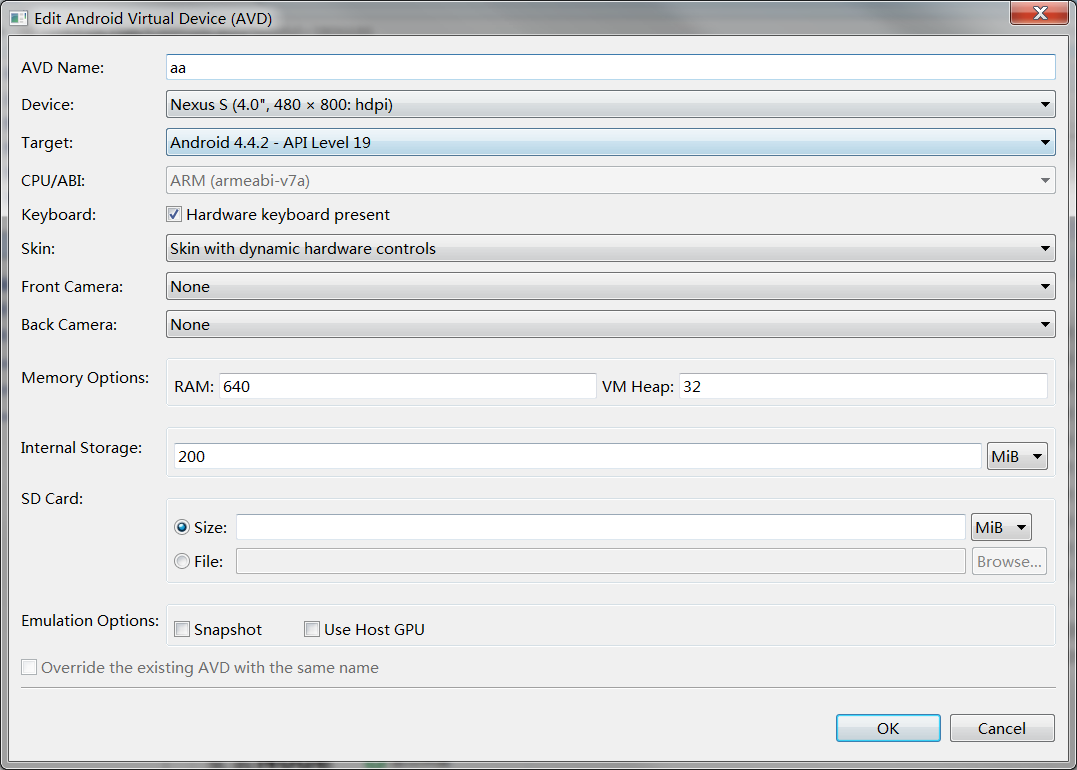1077x770 pixels.
Task: Click the Cancel button
Action: click(x=1001, y=728)
